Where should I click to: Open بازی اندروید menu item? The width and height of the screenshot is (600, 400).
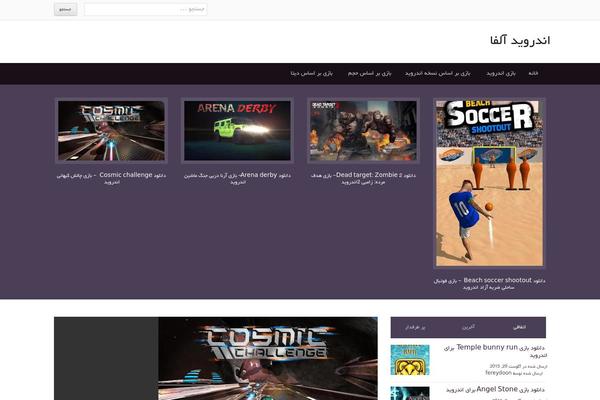501,73
